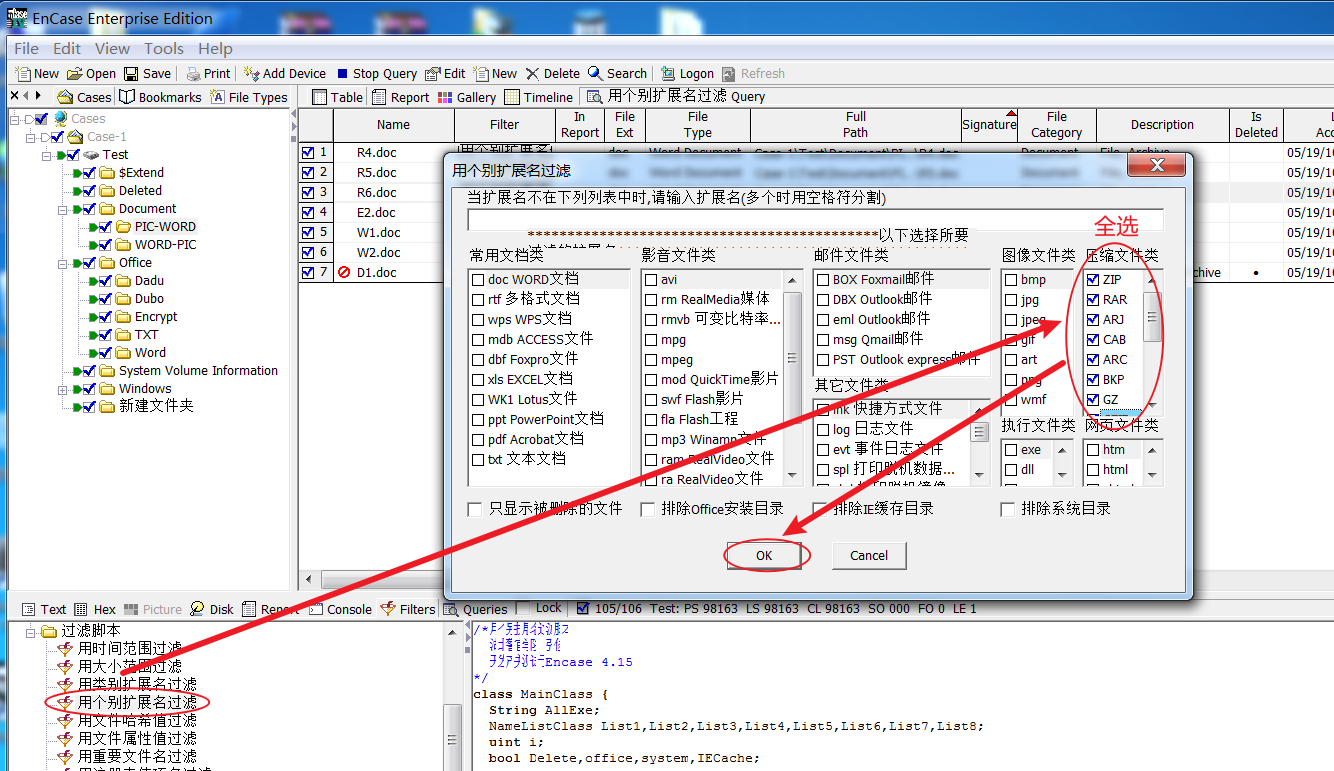Click Cancel in the filter dialog
The height and width of the screenshot is (771, 1334).
869,556
